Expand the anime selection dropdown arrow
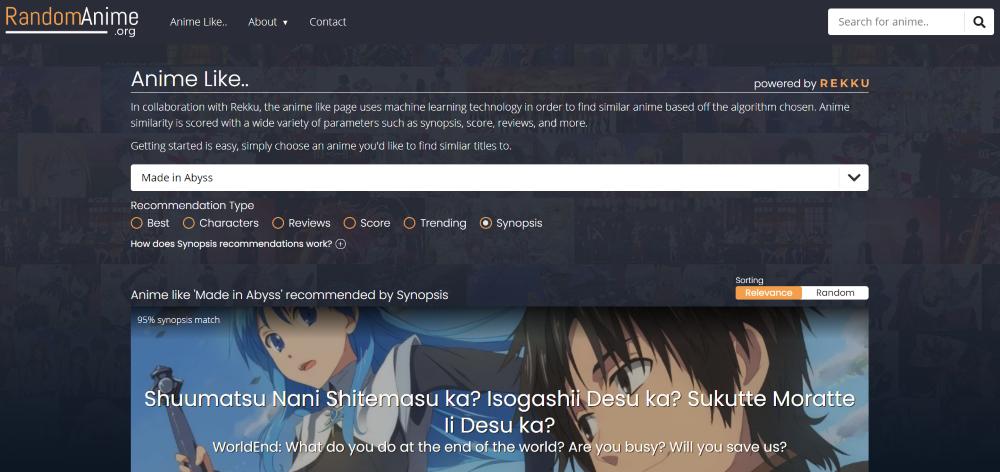Screen dimensions: 1000x472 pyautogui.click(x=854, y=177)
